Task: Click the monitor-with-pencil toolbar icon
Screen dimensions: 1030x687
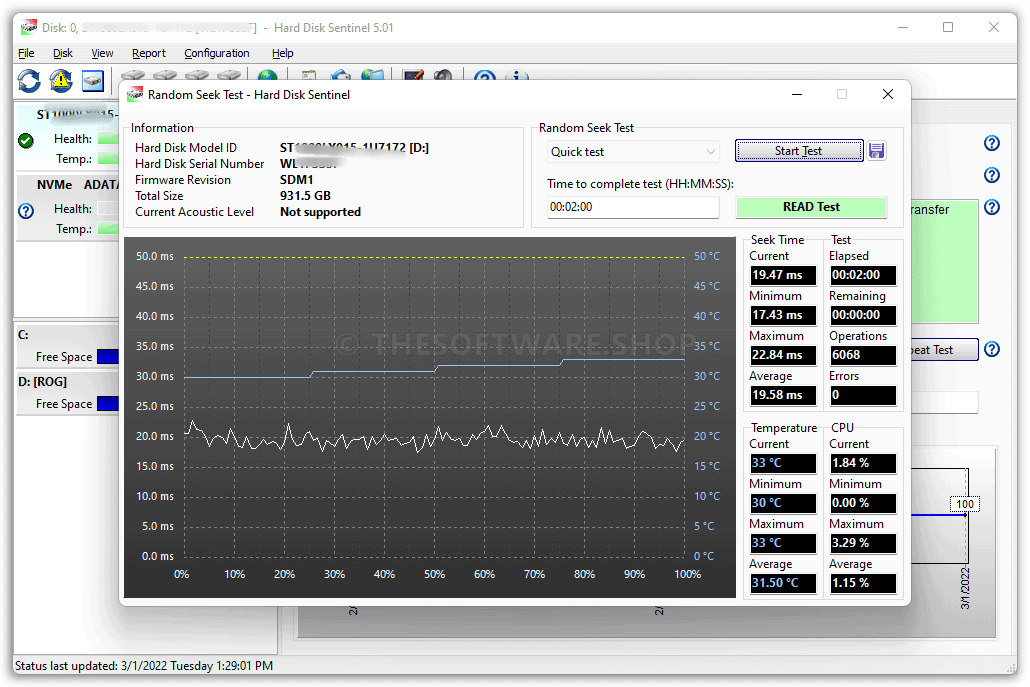Action: [413, 76]
